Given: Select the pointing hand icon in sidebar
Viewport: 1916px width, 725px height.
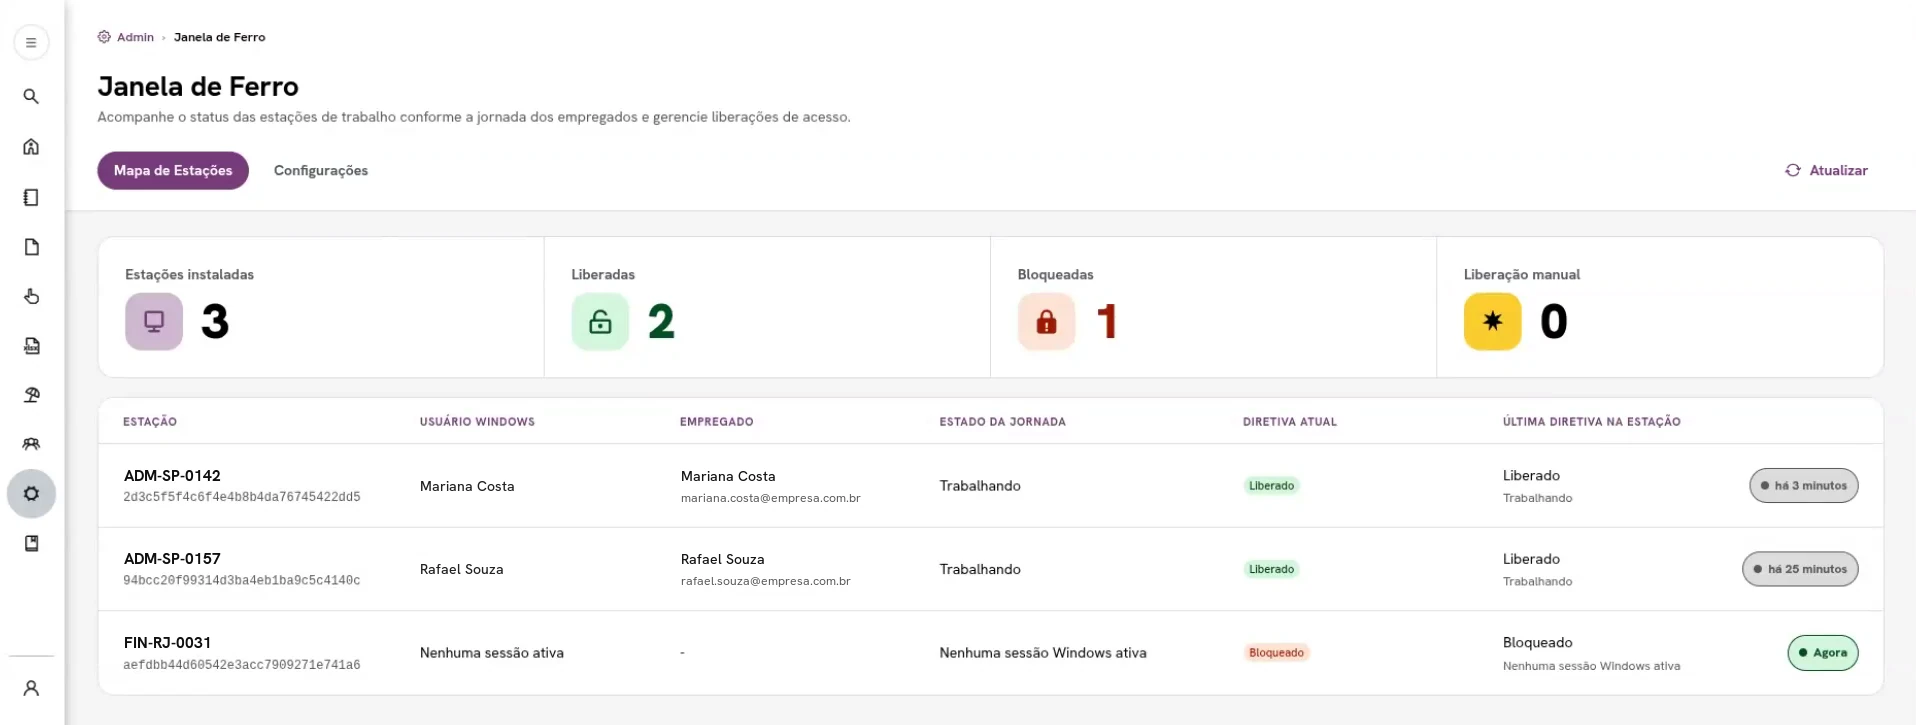Looking at the screenshot, I should point(31,296).
